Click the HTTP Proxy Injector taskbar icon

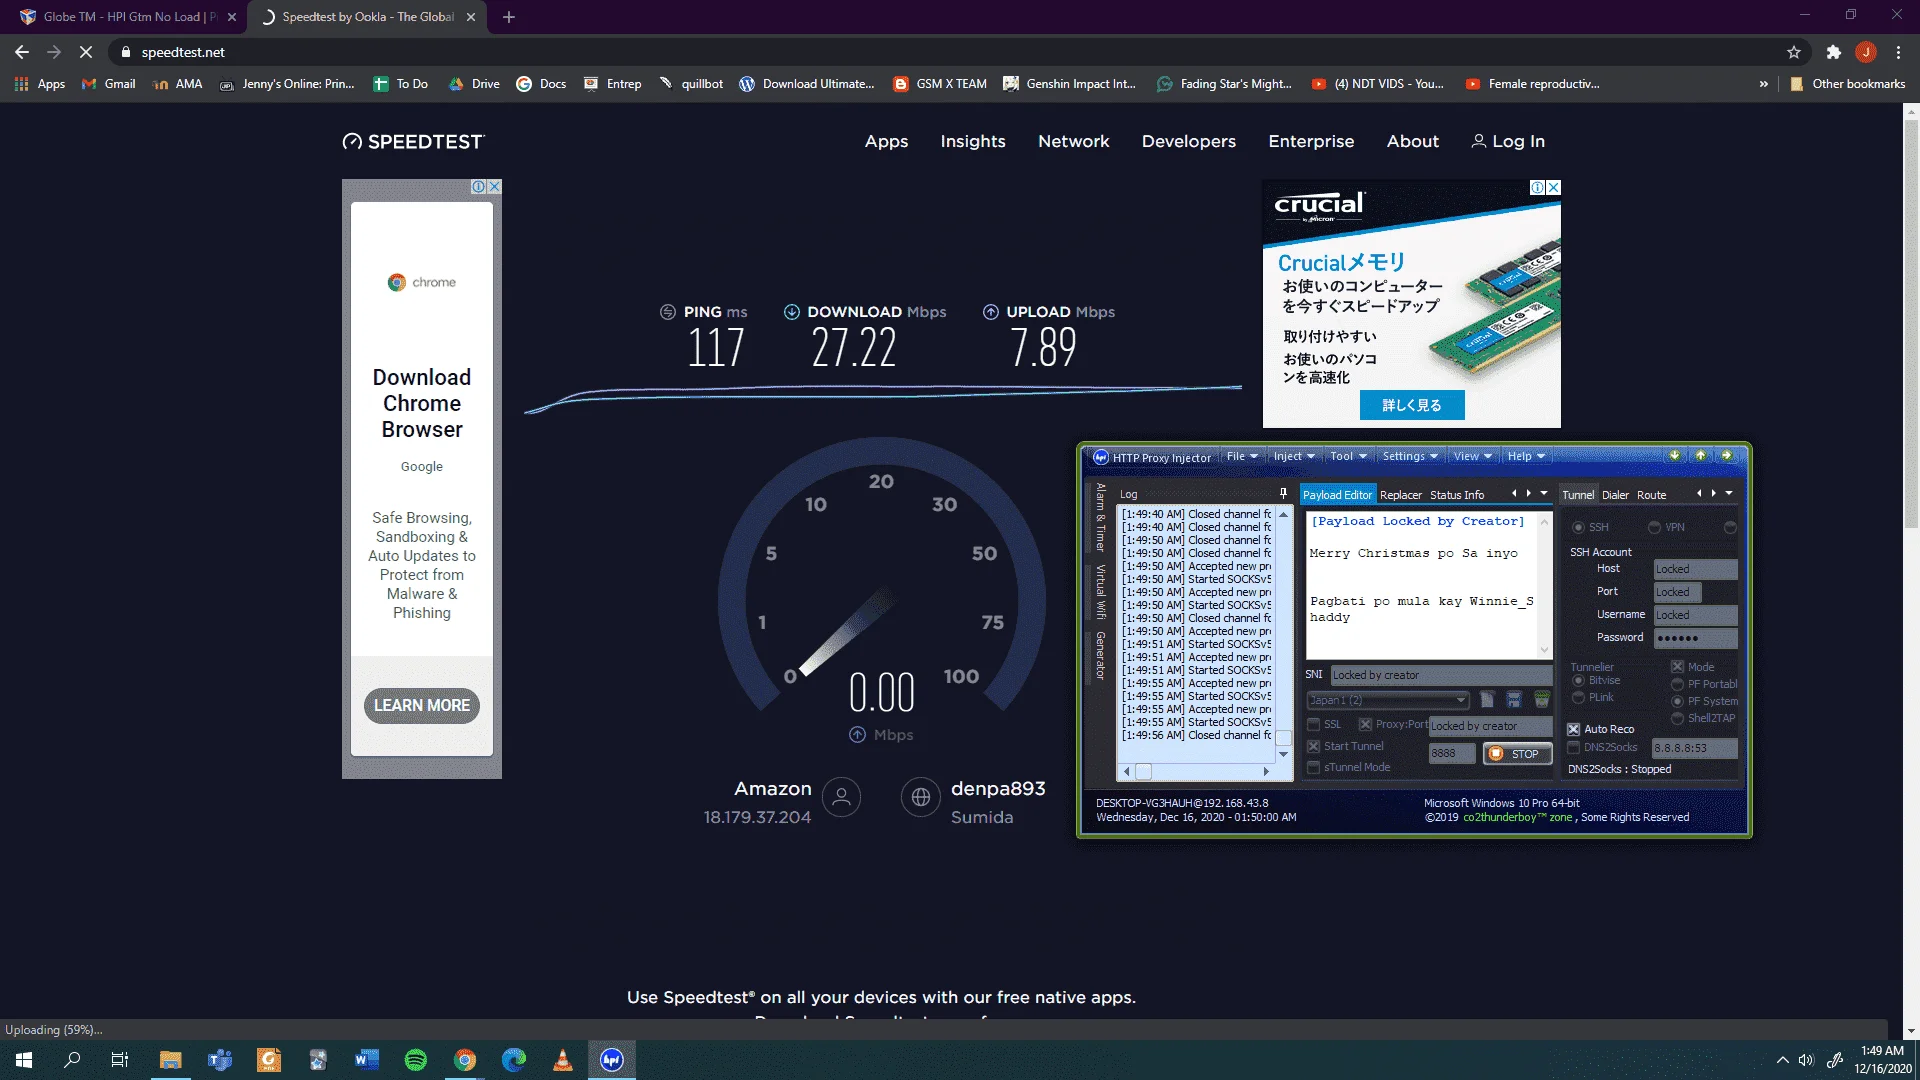click(612, 1060)
